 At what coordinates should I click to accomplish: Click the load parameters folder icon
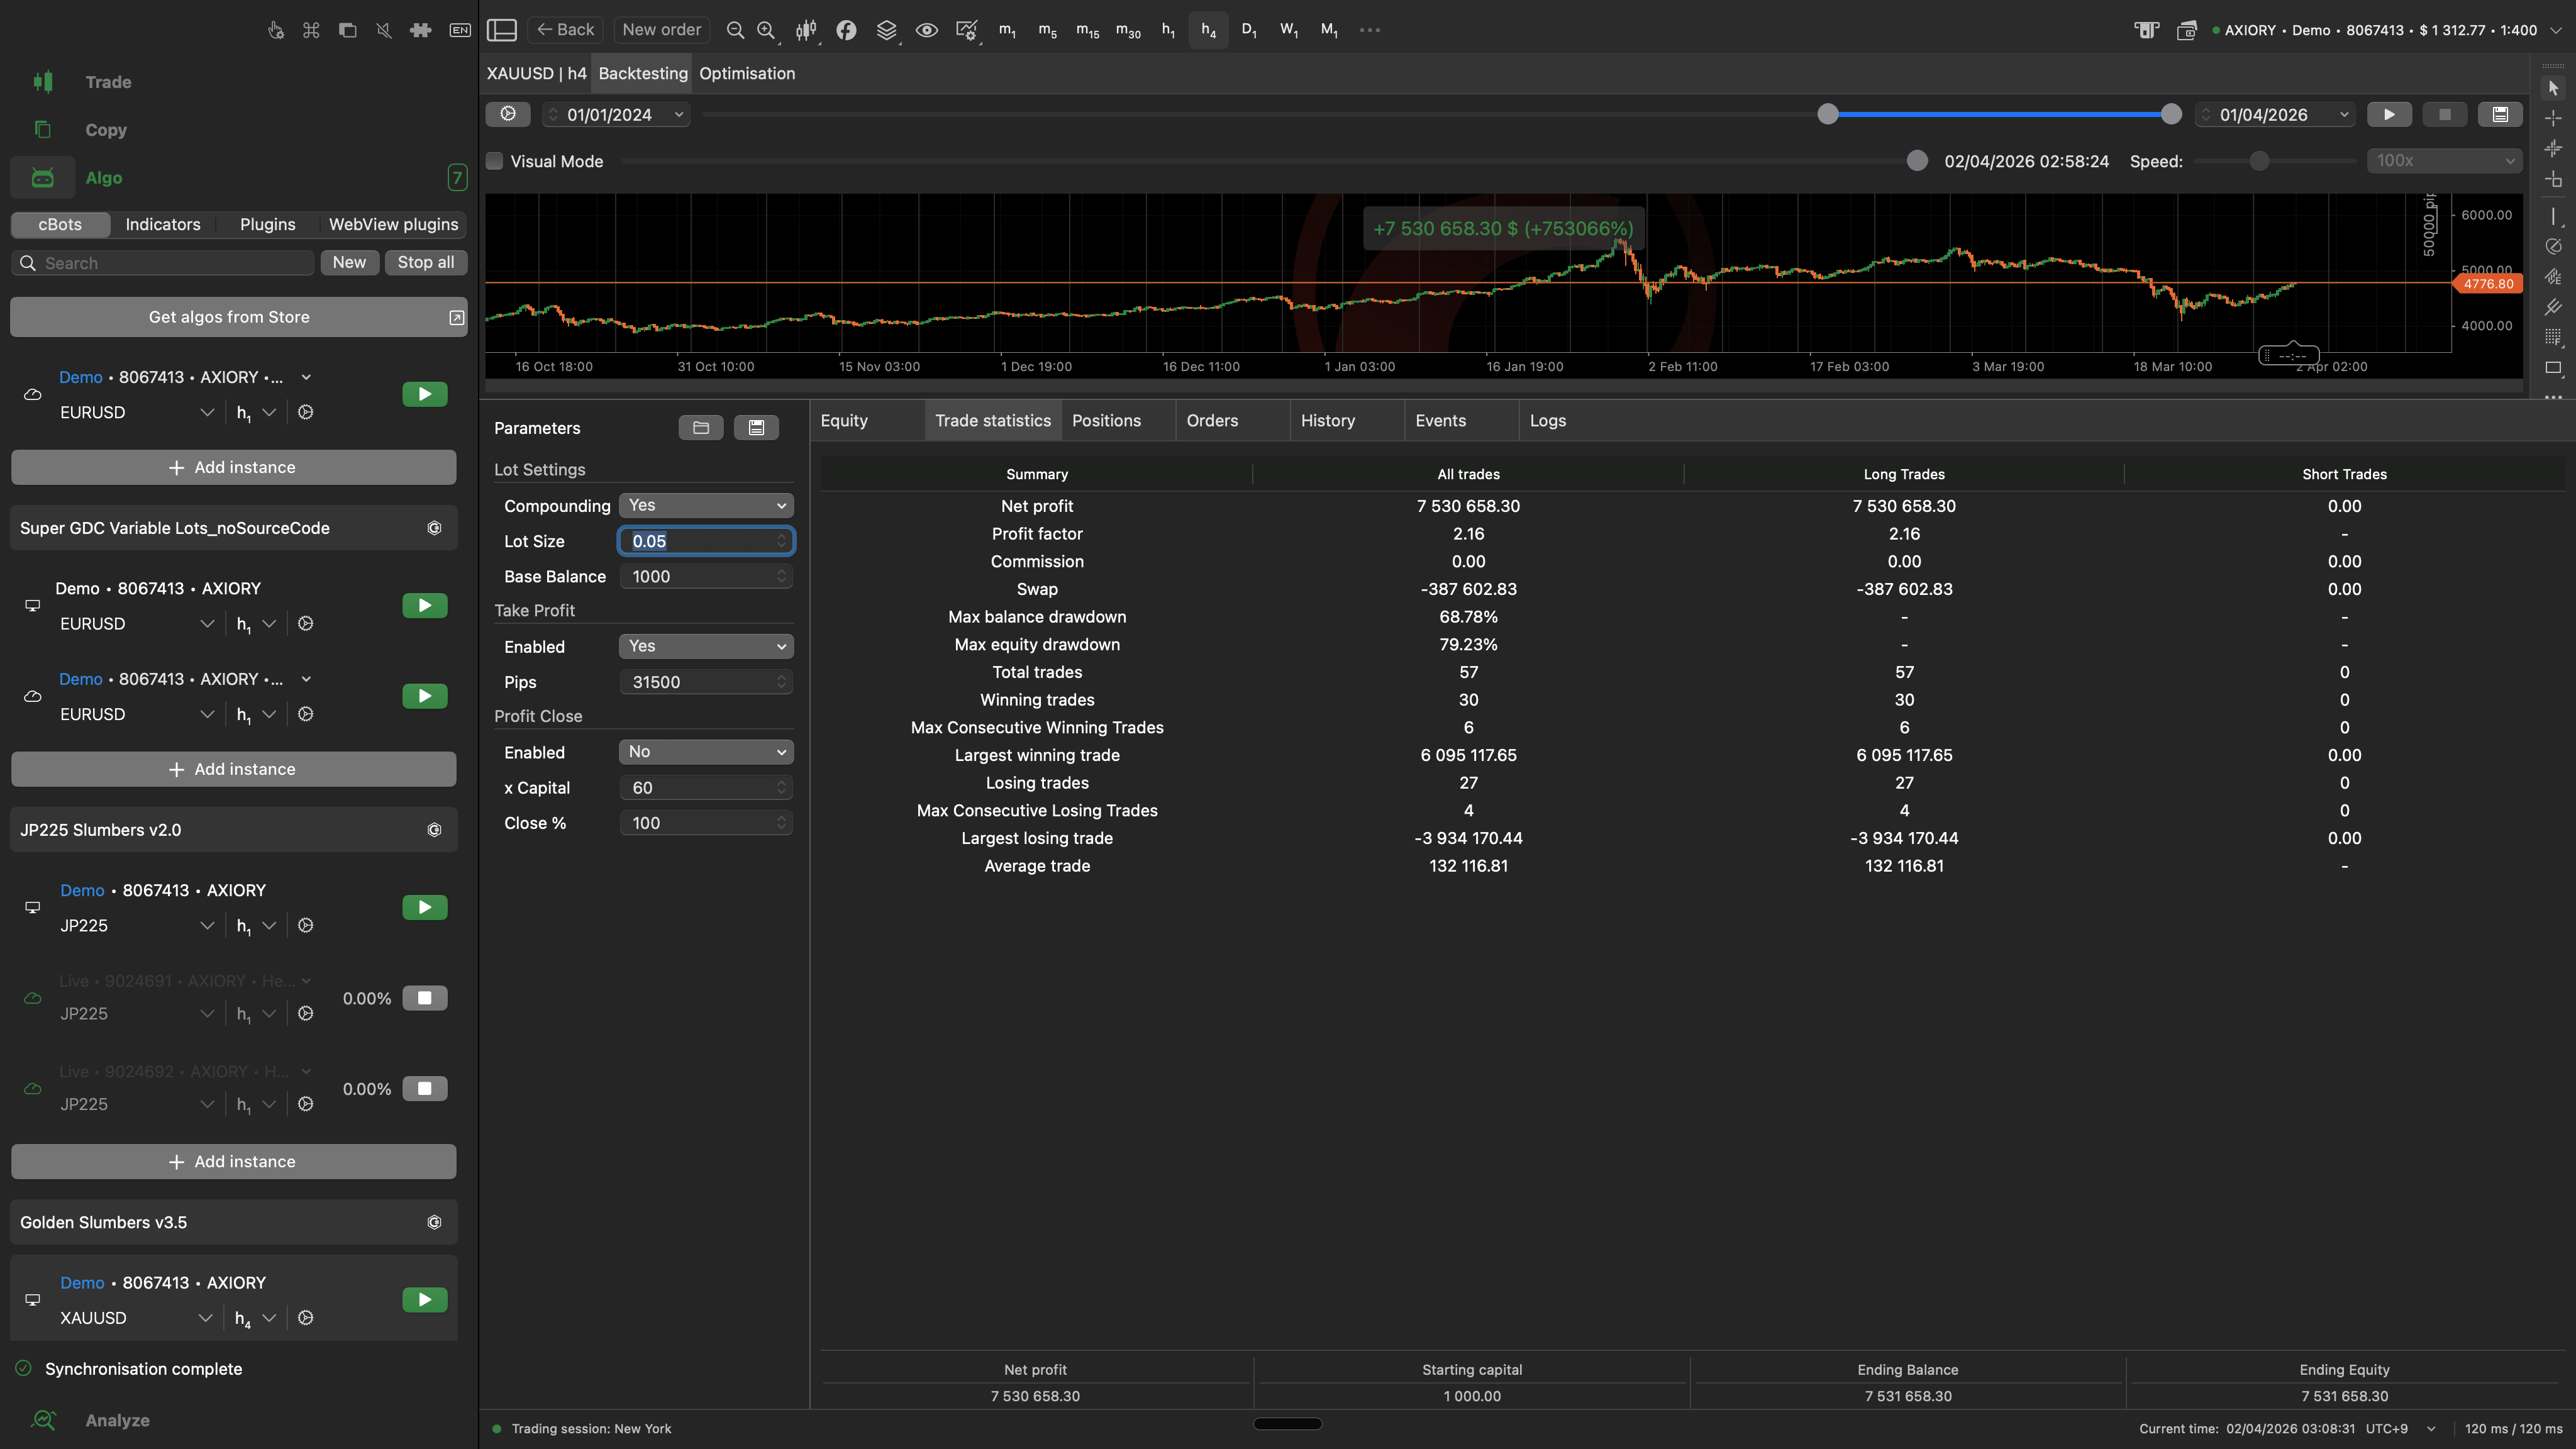(x=701, y=428)
